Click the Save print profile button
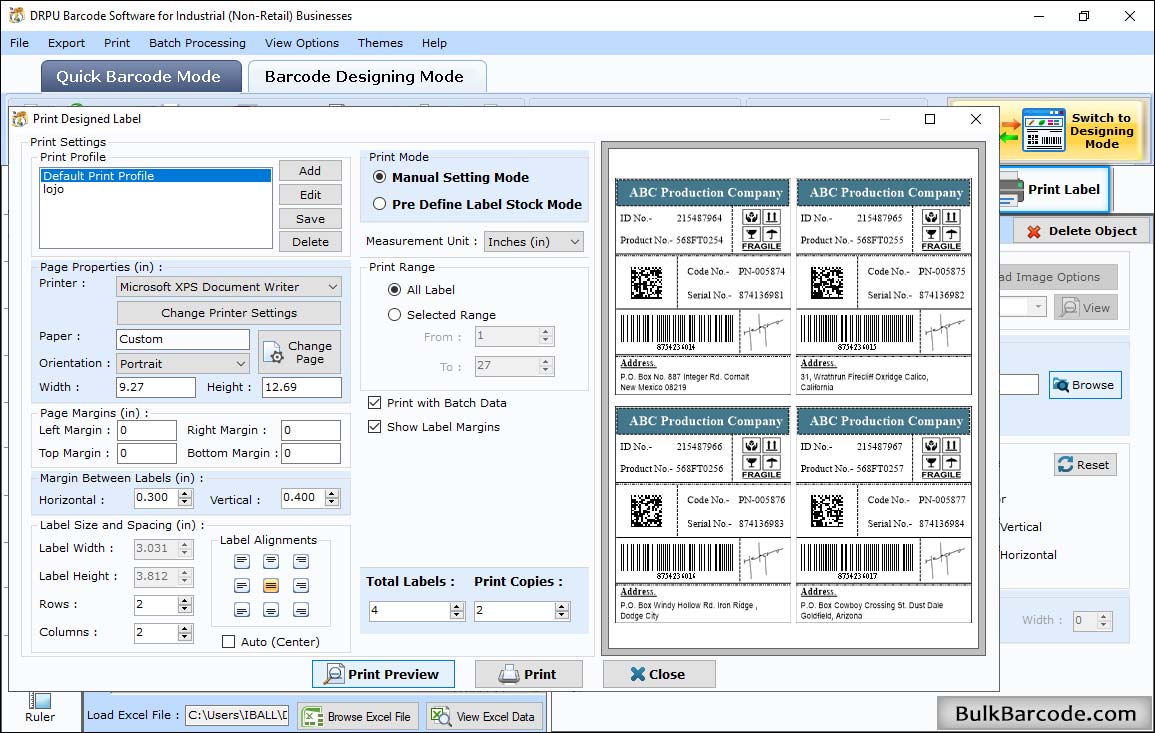Viewport: 1155px width, 733px height. pos(310,219)
